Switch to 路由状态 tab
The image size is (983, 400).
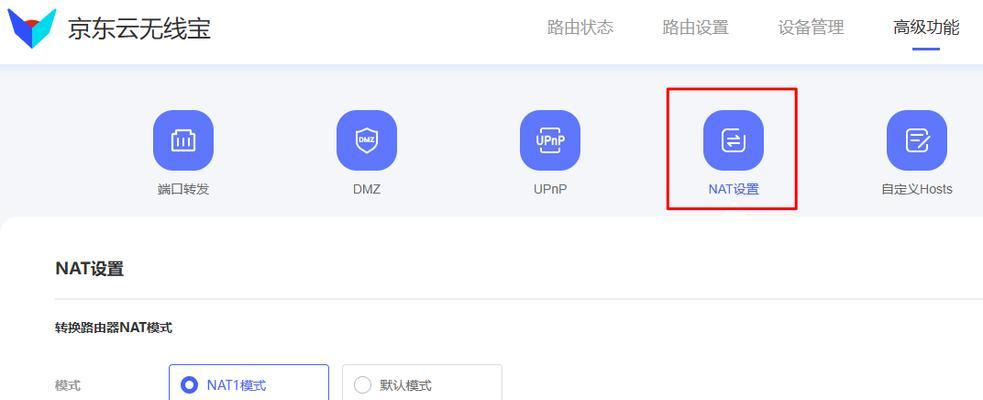coord(580,28)
